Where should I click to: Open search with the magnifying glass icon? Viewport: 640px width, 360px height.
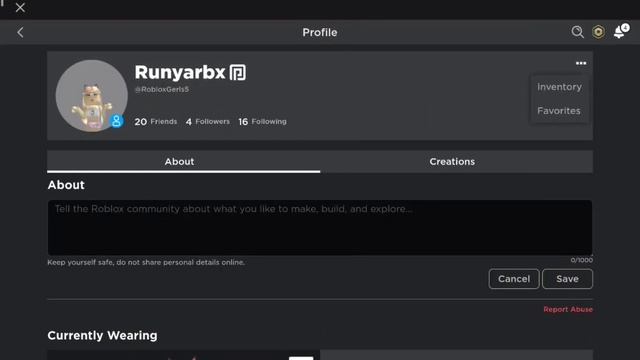coord(577,32)
